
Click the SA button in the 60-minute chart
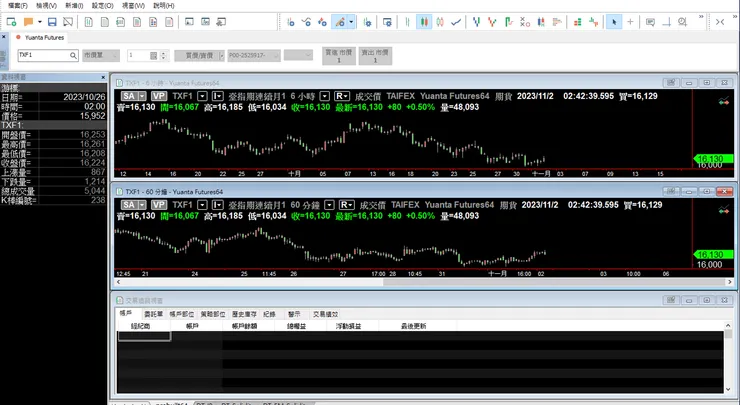[x=128, y=205]
